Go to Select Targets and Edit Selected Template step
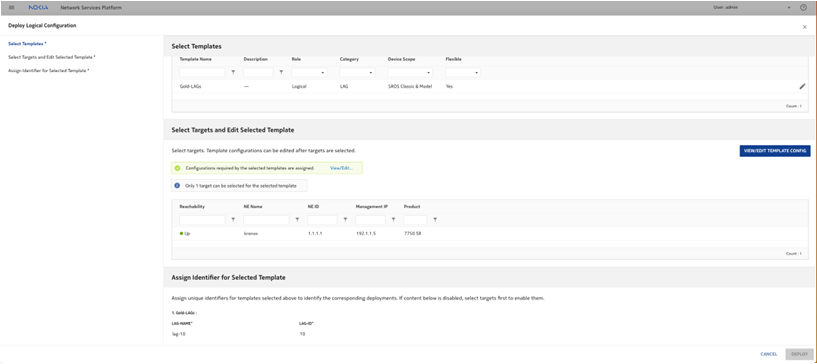Viewport: 817px width, 364px height. point(52,57)
